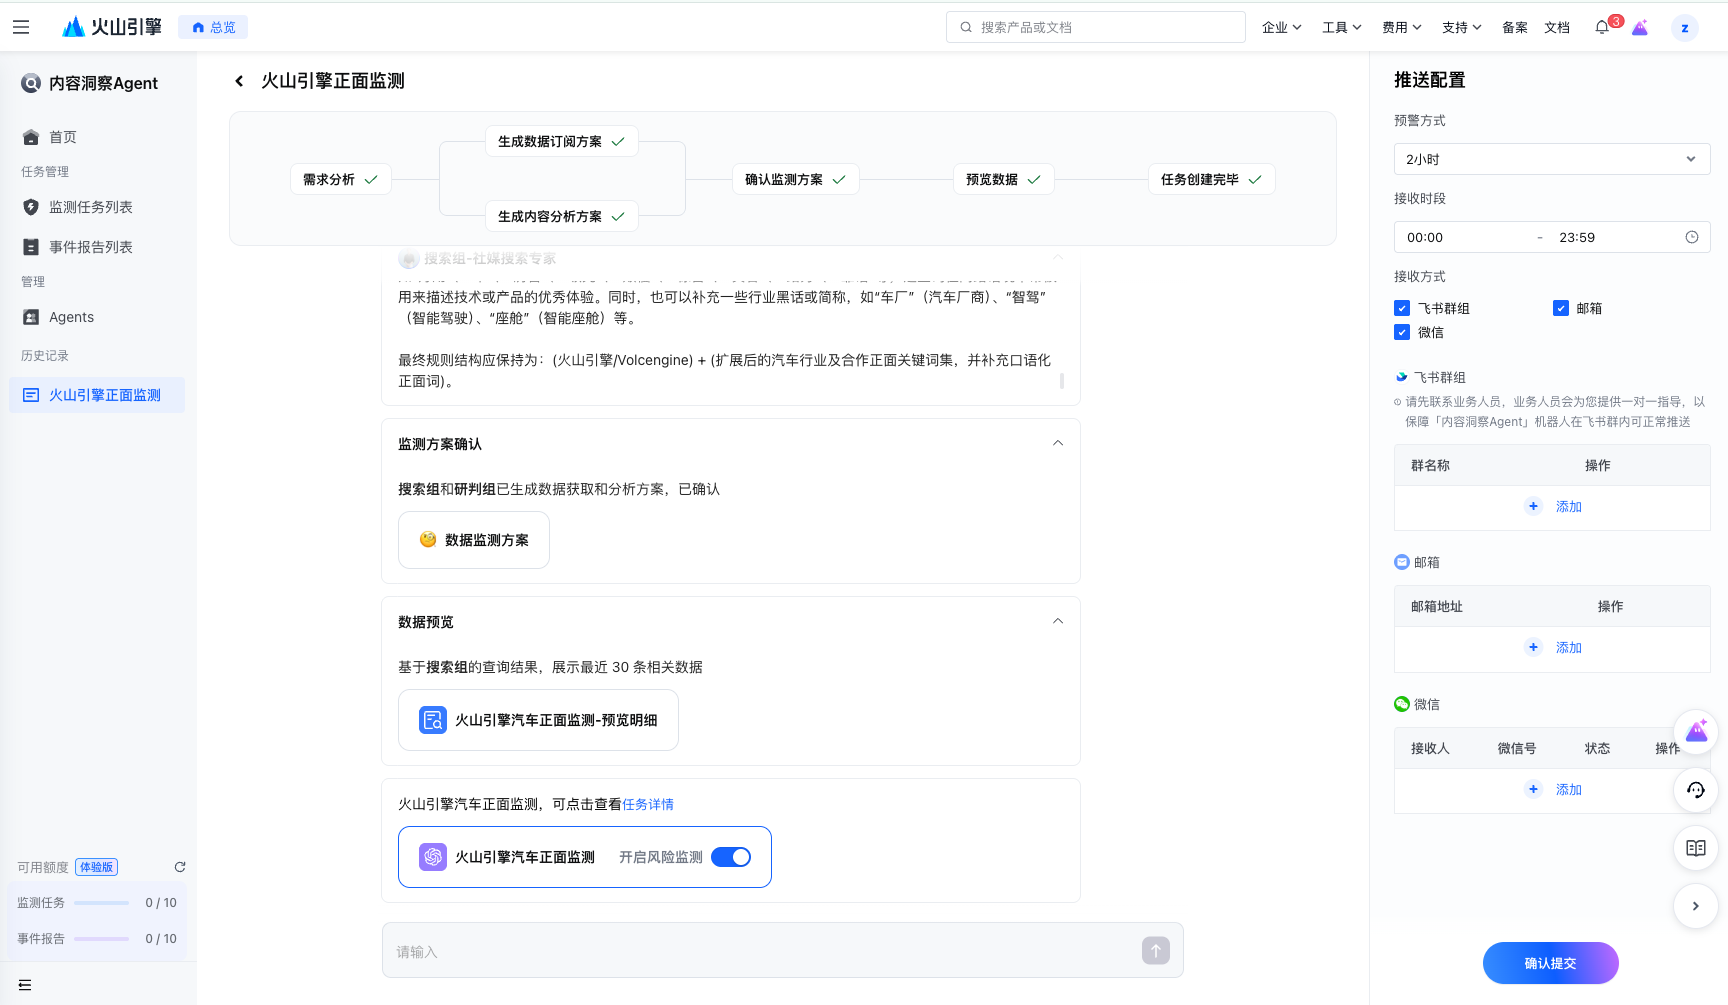This screenshot has width=1728, height=1005.
Task: Collapse the 监测方案确认 section
Action: coord(1058,443)
